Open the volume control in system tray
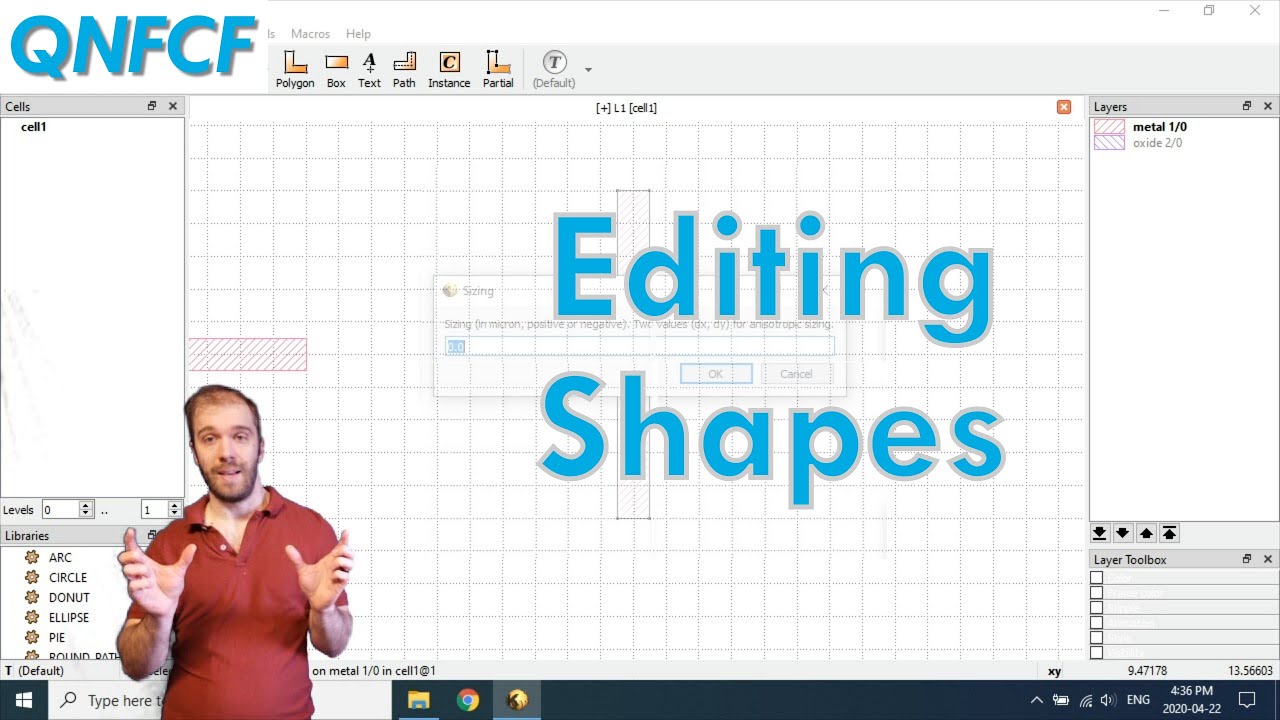 pyautogui.click(x=1108, y=700)
